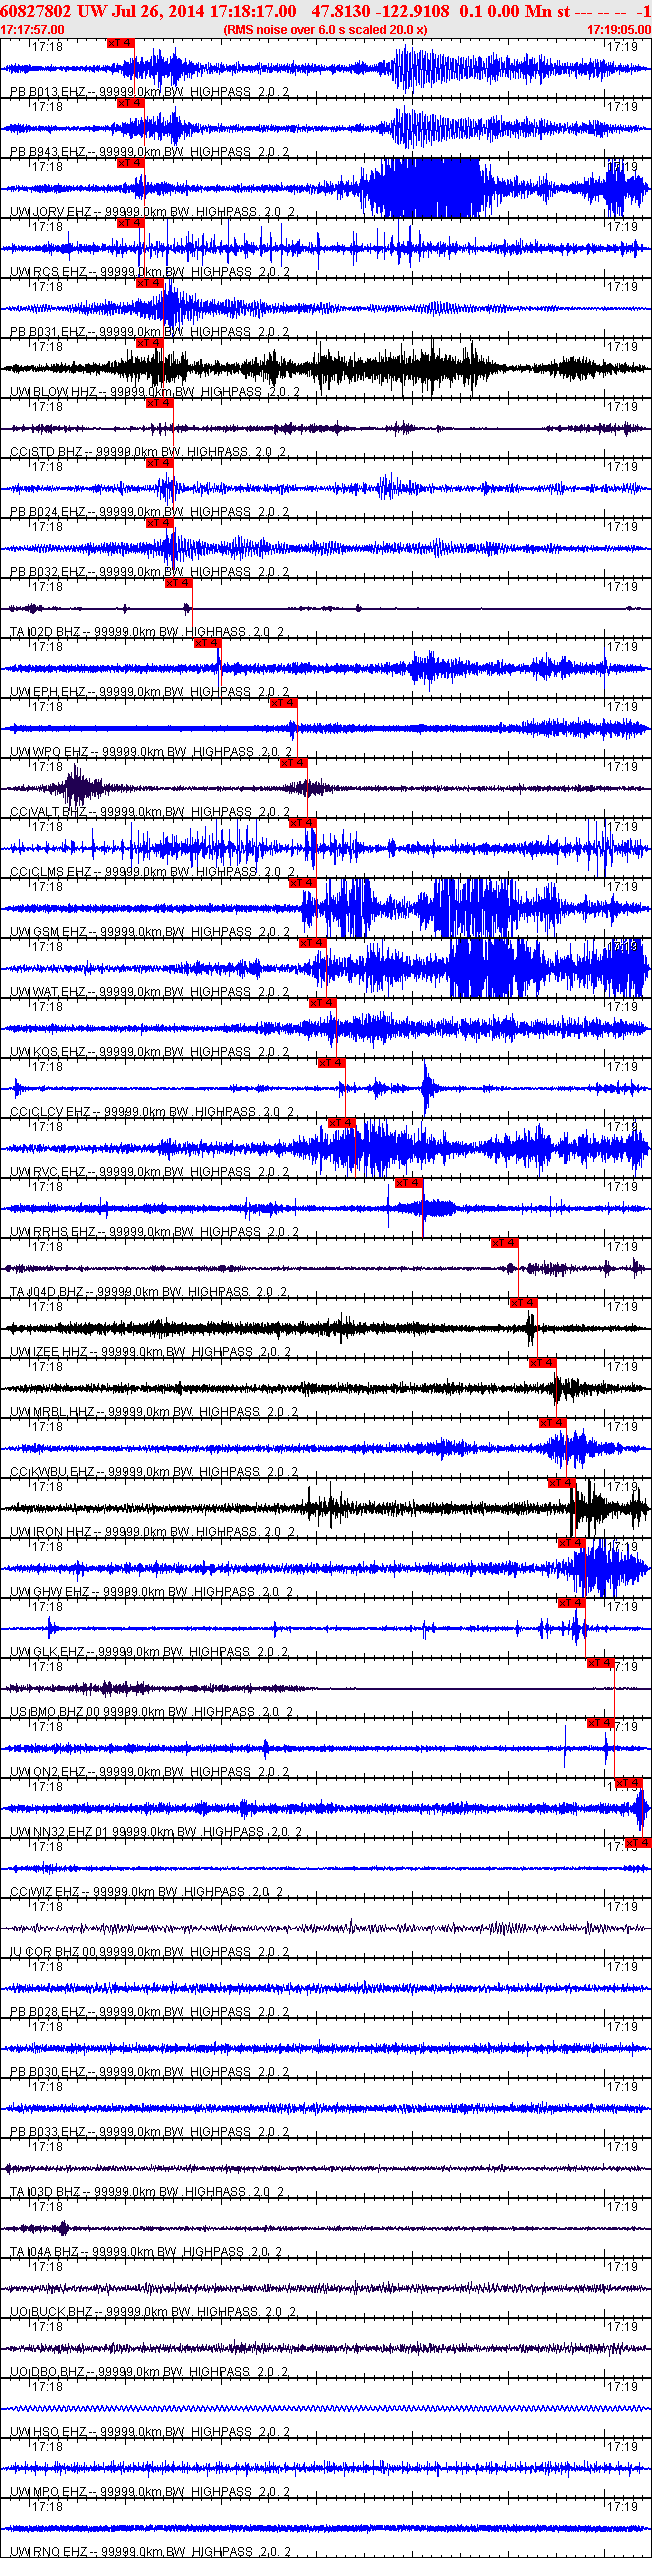Select the UW ON2 EHZ trace label
Viewport: 652px width, 2558px height.
pyautogui.click(x=149, y=1772)
